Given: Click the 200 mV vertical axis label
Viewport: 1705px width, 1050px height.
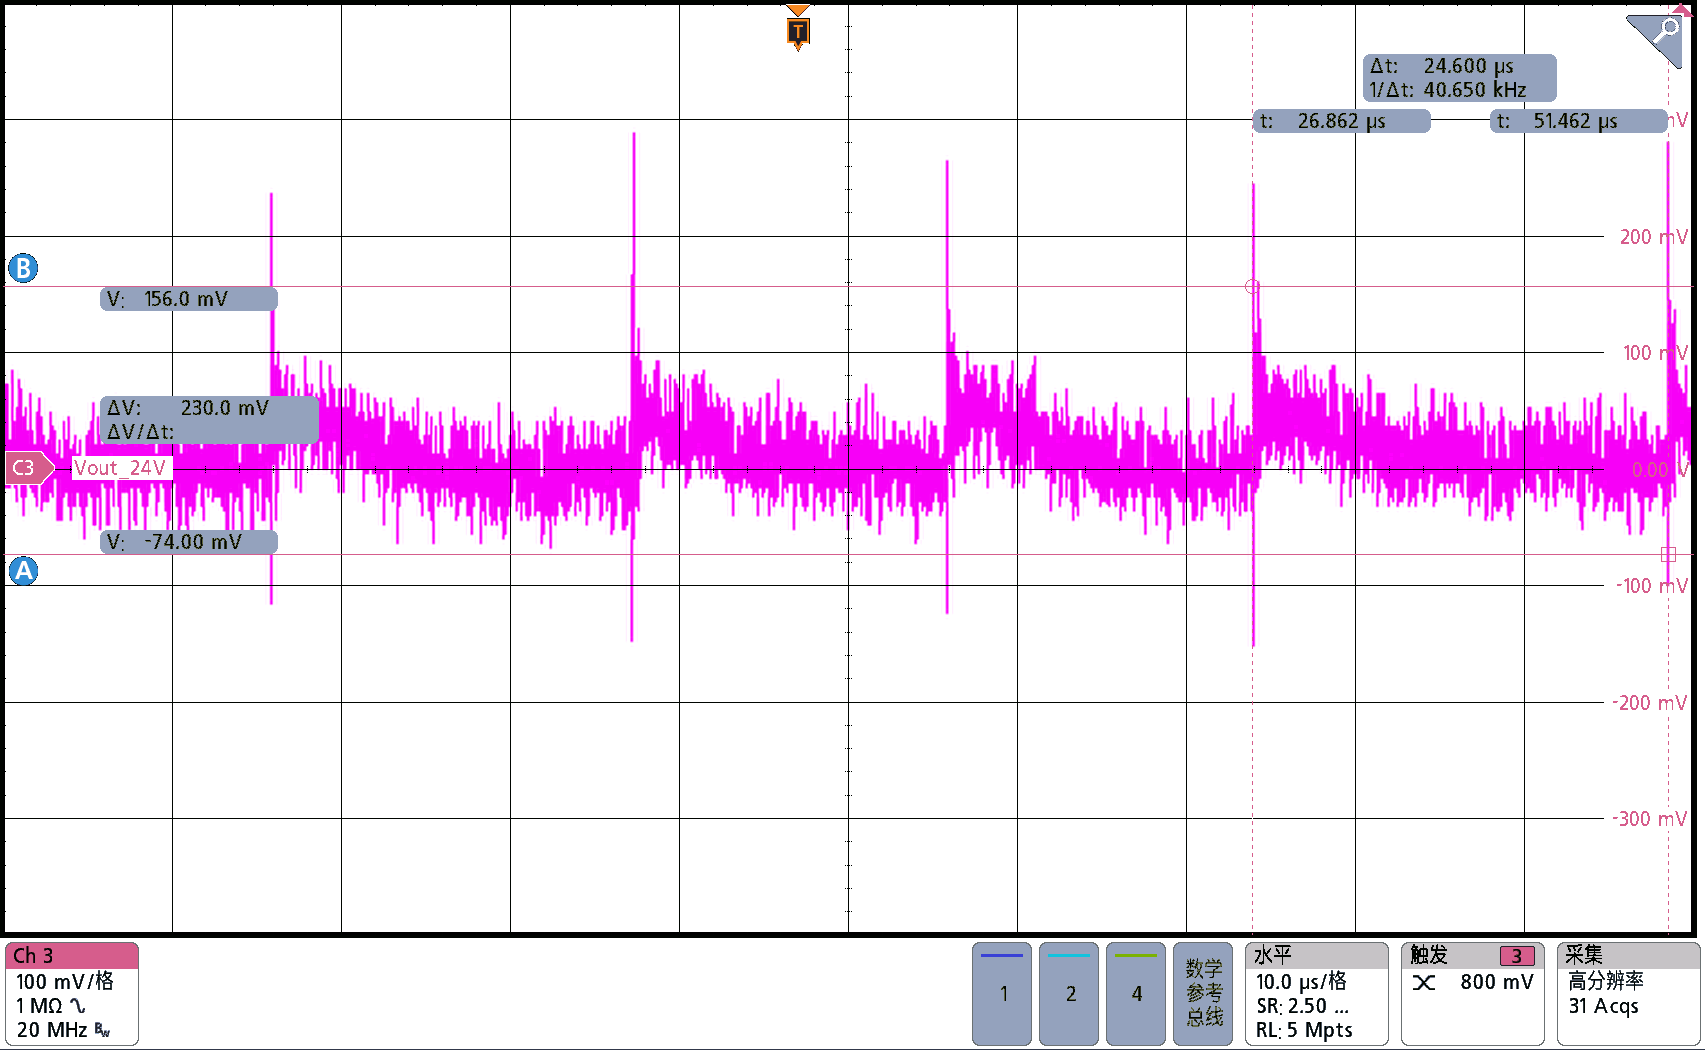Looking at the screenshot, I should [x=1653, y=237].
